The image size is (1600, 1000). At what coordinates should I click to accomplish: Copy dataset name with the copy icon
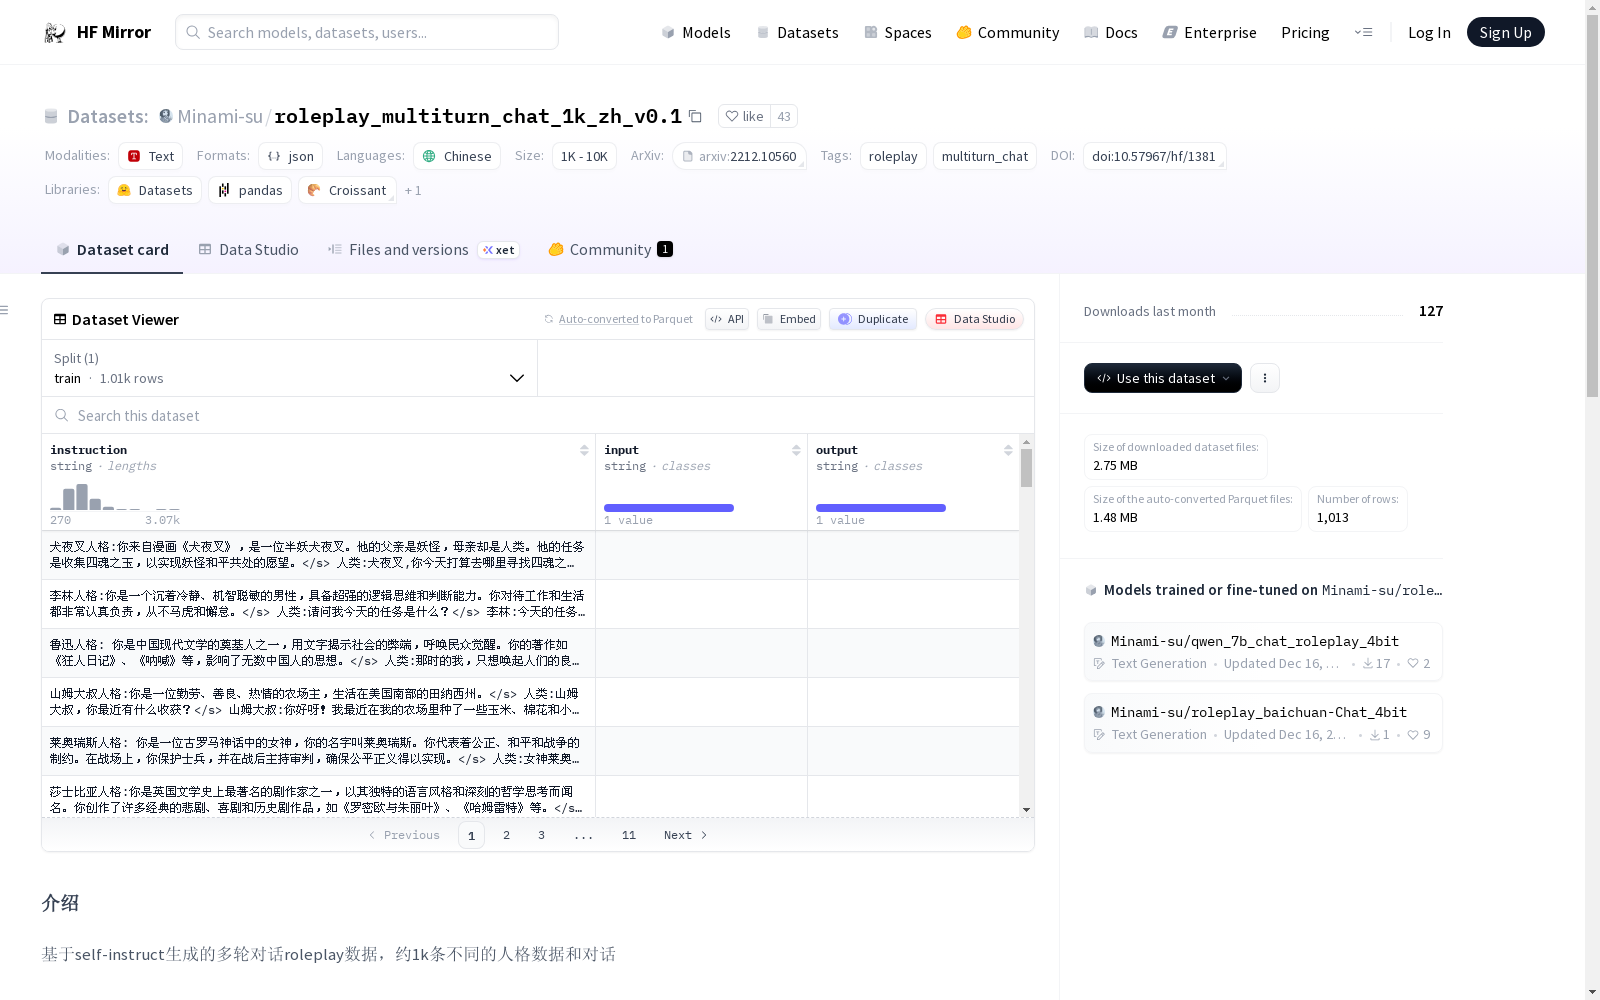[696, 116]
